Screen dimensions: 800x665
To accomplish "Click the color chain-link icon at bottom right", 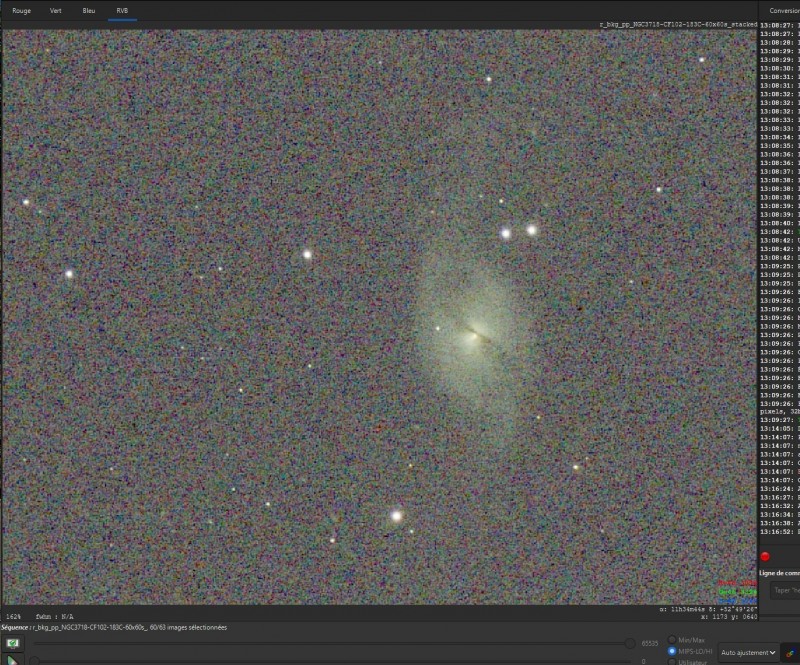I will pos(790,653).
